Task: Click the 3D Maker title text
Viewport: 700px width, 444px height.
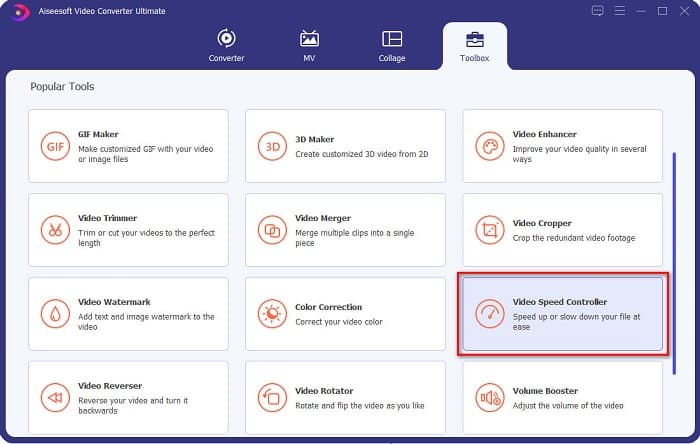Action: 314,140
